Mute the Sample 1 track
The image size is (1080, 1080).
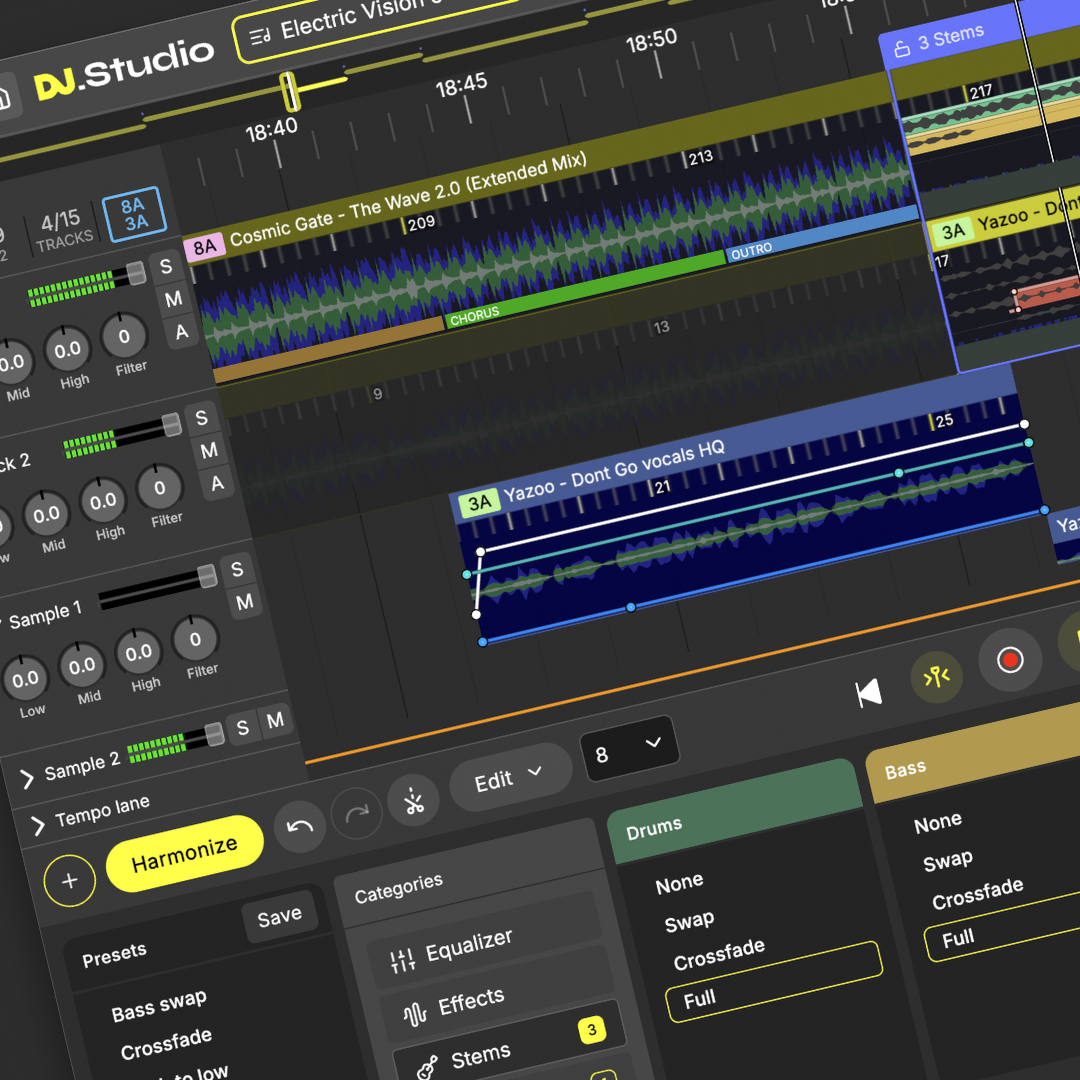(x=244, y=602)
